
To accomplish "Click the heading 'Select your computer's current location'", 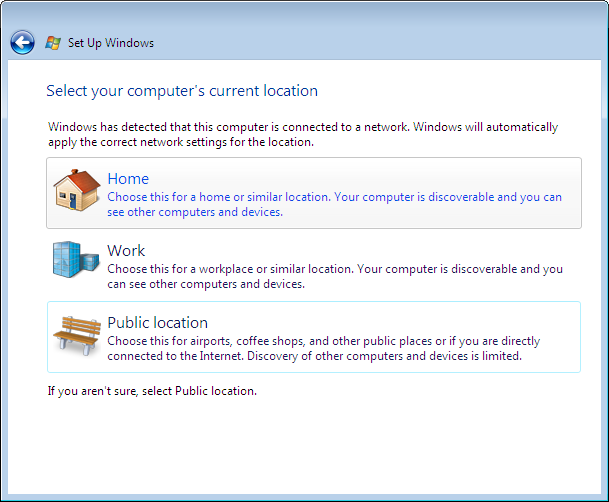I will (x=182, y=91).
